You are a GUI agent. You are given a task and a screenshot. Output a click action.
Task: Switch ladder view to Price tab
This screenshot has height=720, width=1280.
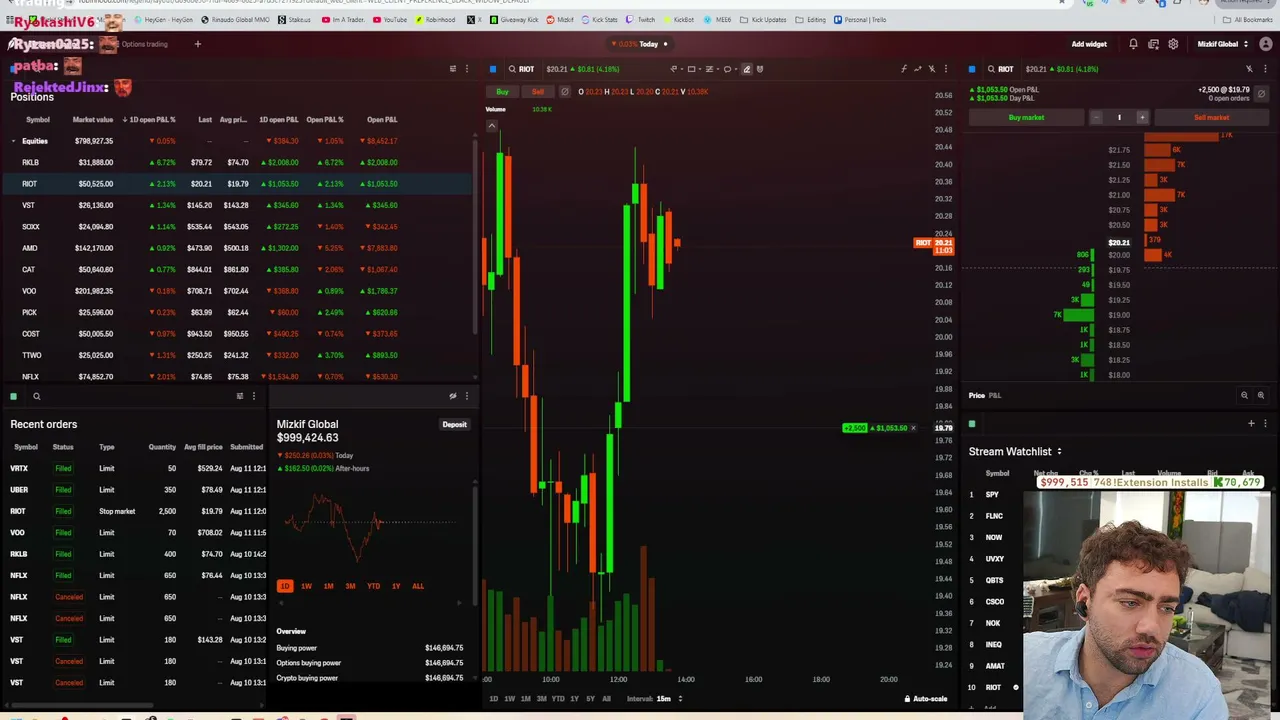point(976,395)
